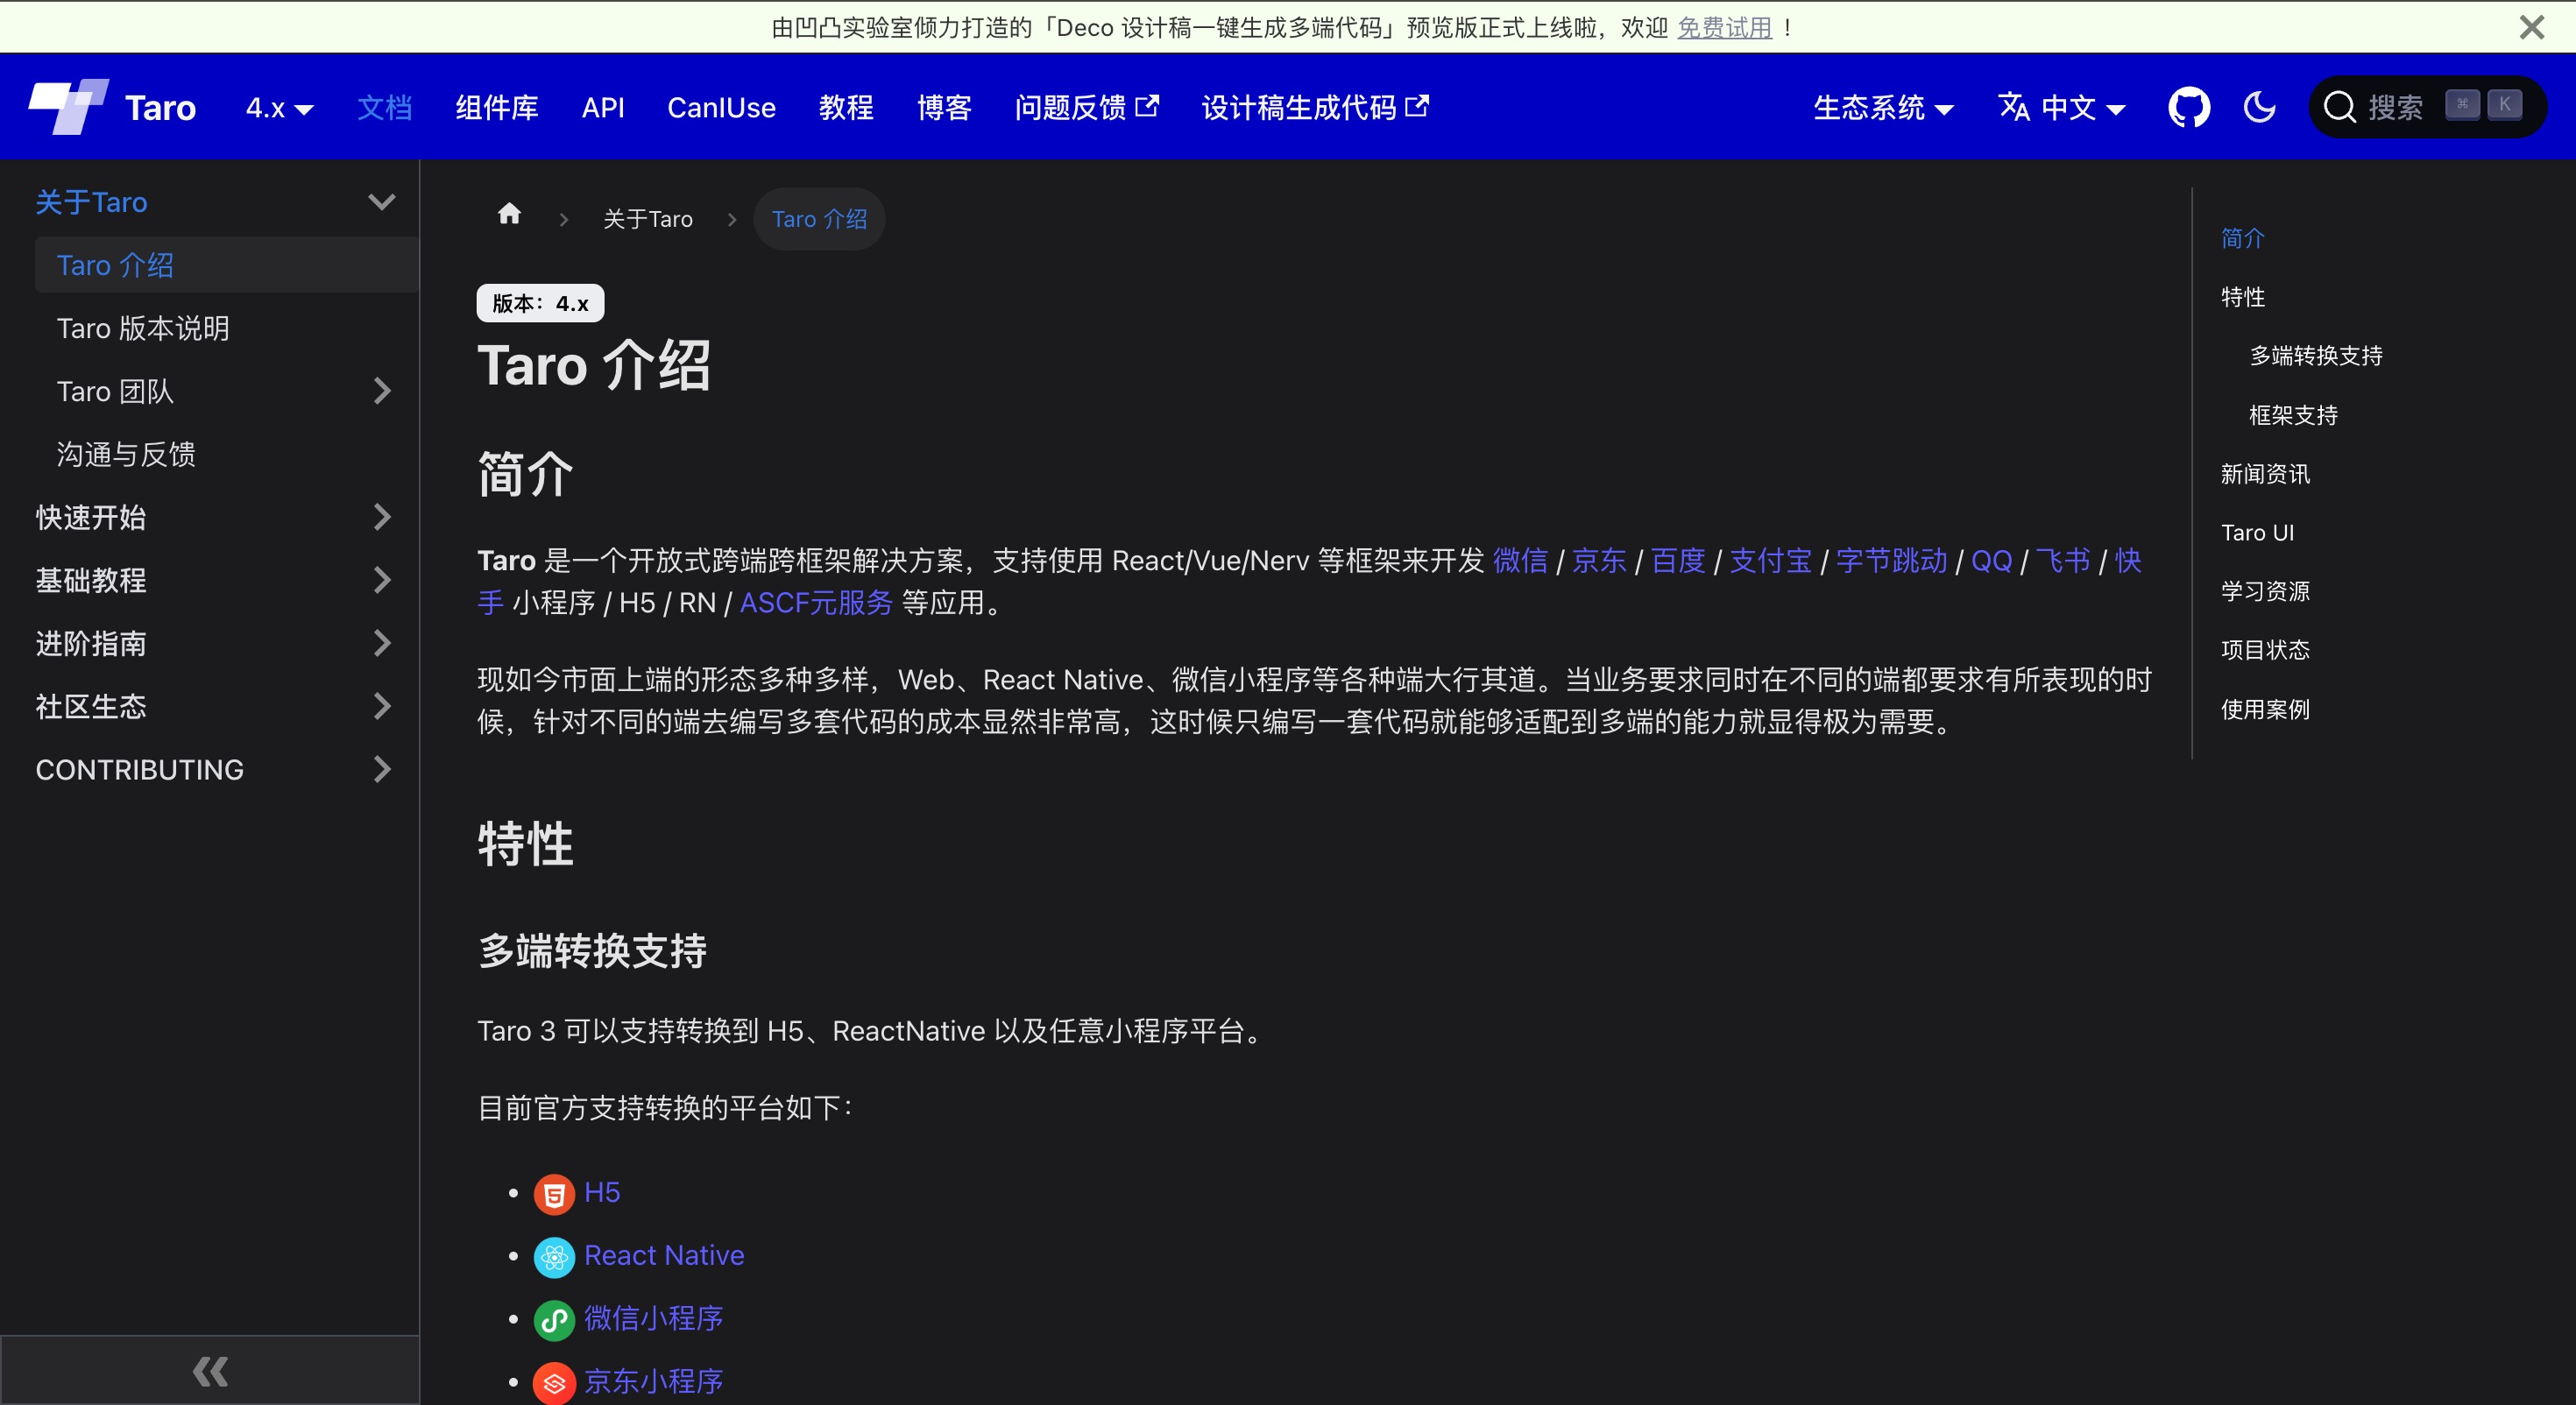Open the 生态系统 dropdown
This screenshot has height=1405, width=2576.
tap(1882, 108)
